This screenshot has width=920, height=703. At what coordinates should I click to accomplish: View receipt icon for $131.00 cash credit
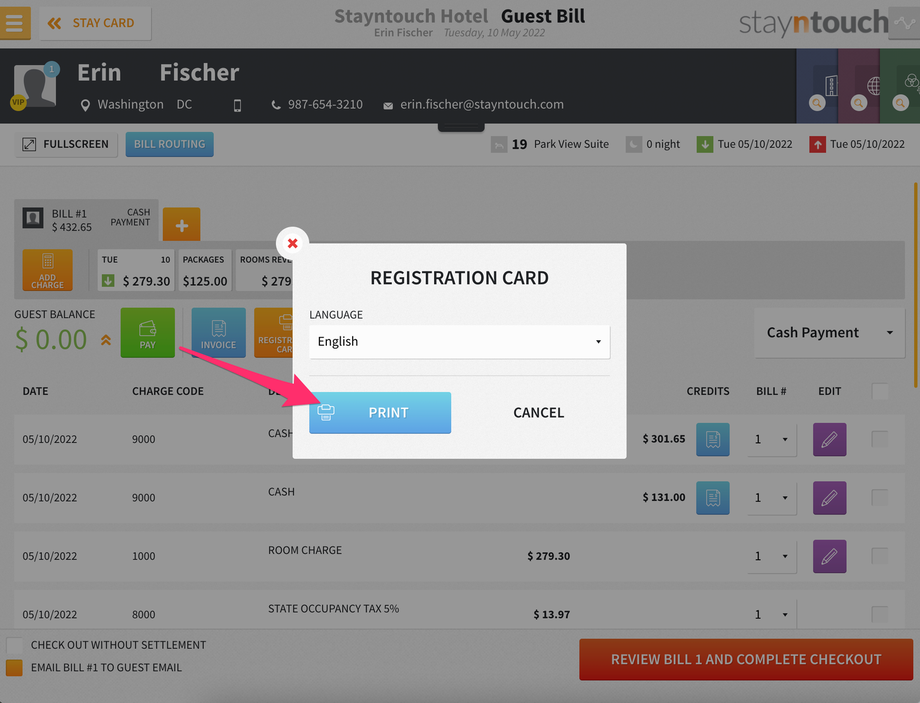click(713, 498)
